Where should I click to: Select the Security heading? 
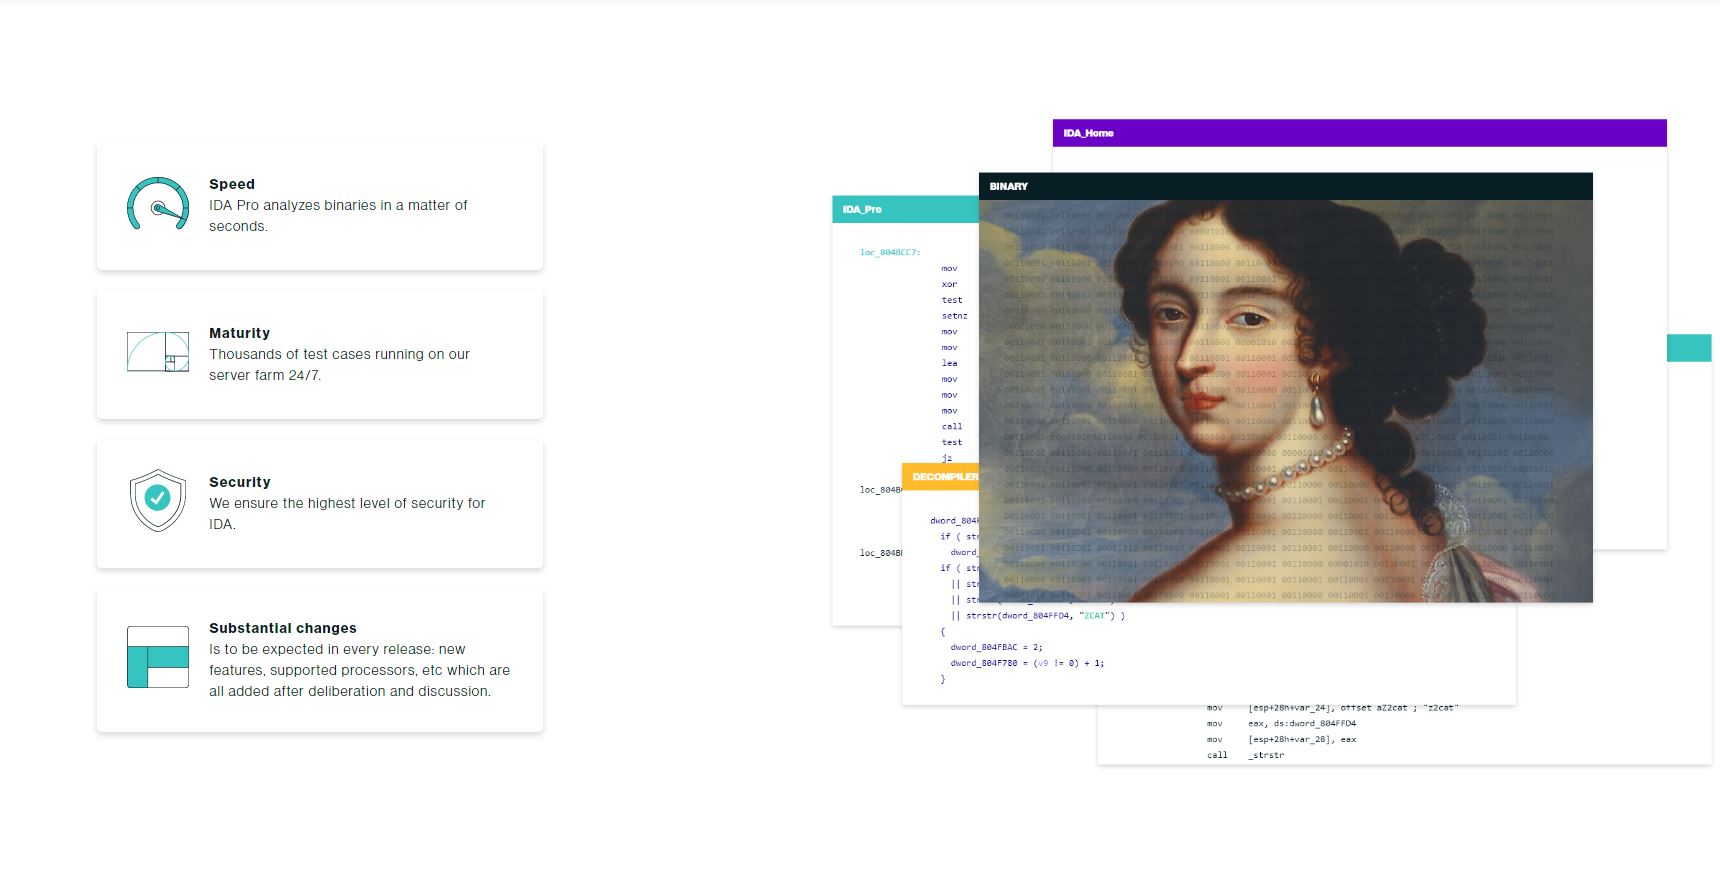pyautogui.click(x=240, y=482)
